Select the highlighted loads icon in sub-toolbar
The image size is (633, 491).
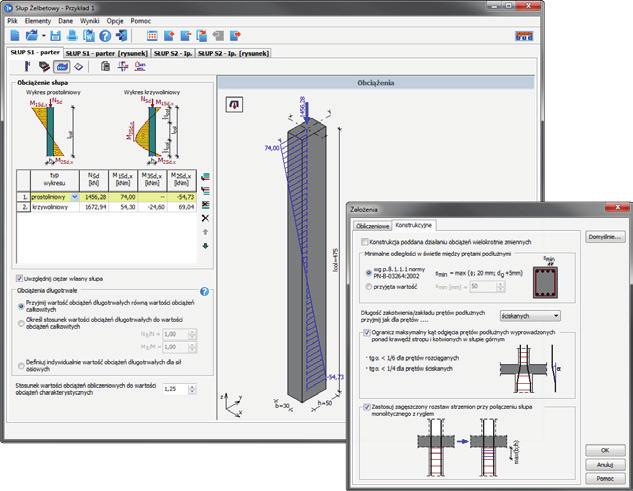coord(61,67)
